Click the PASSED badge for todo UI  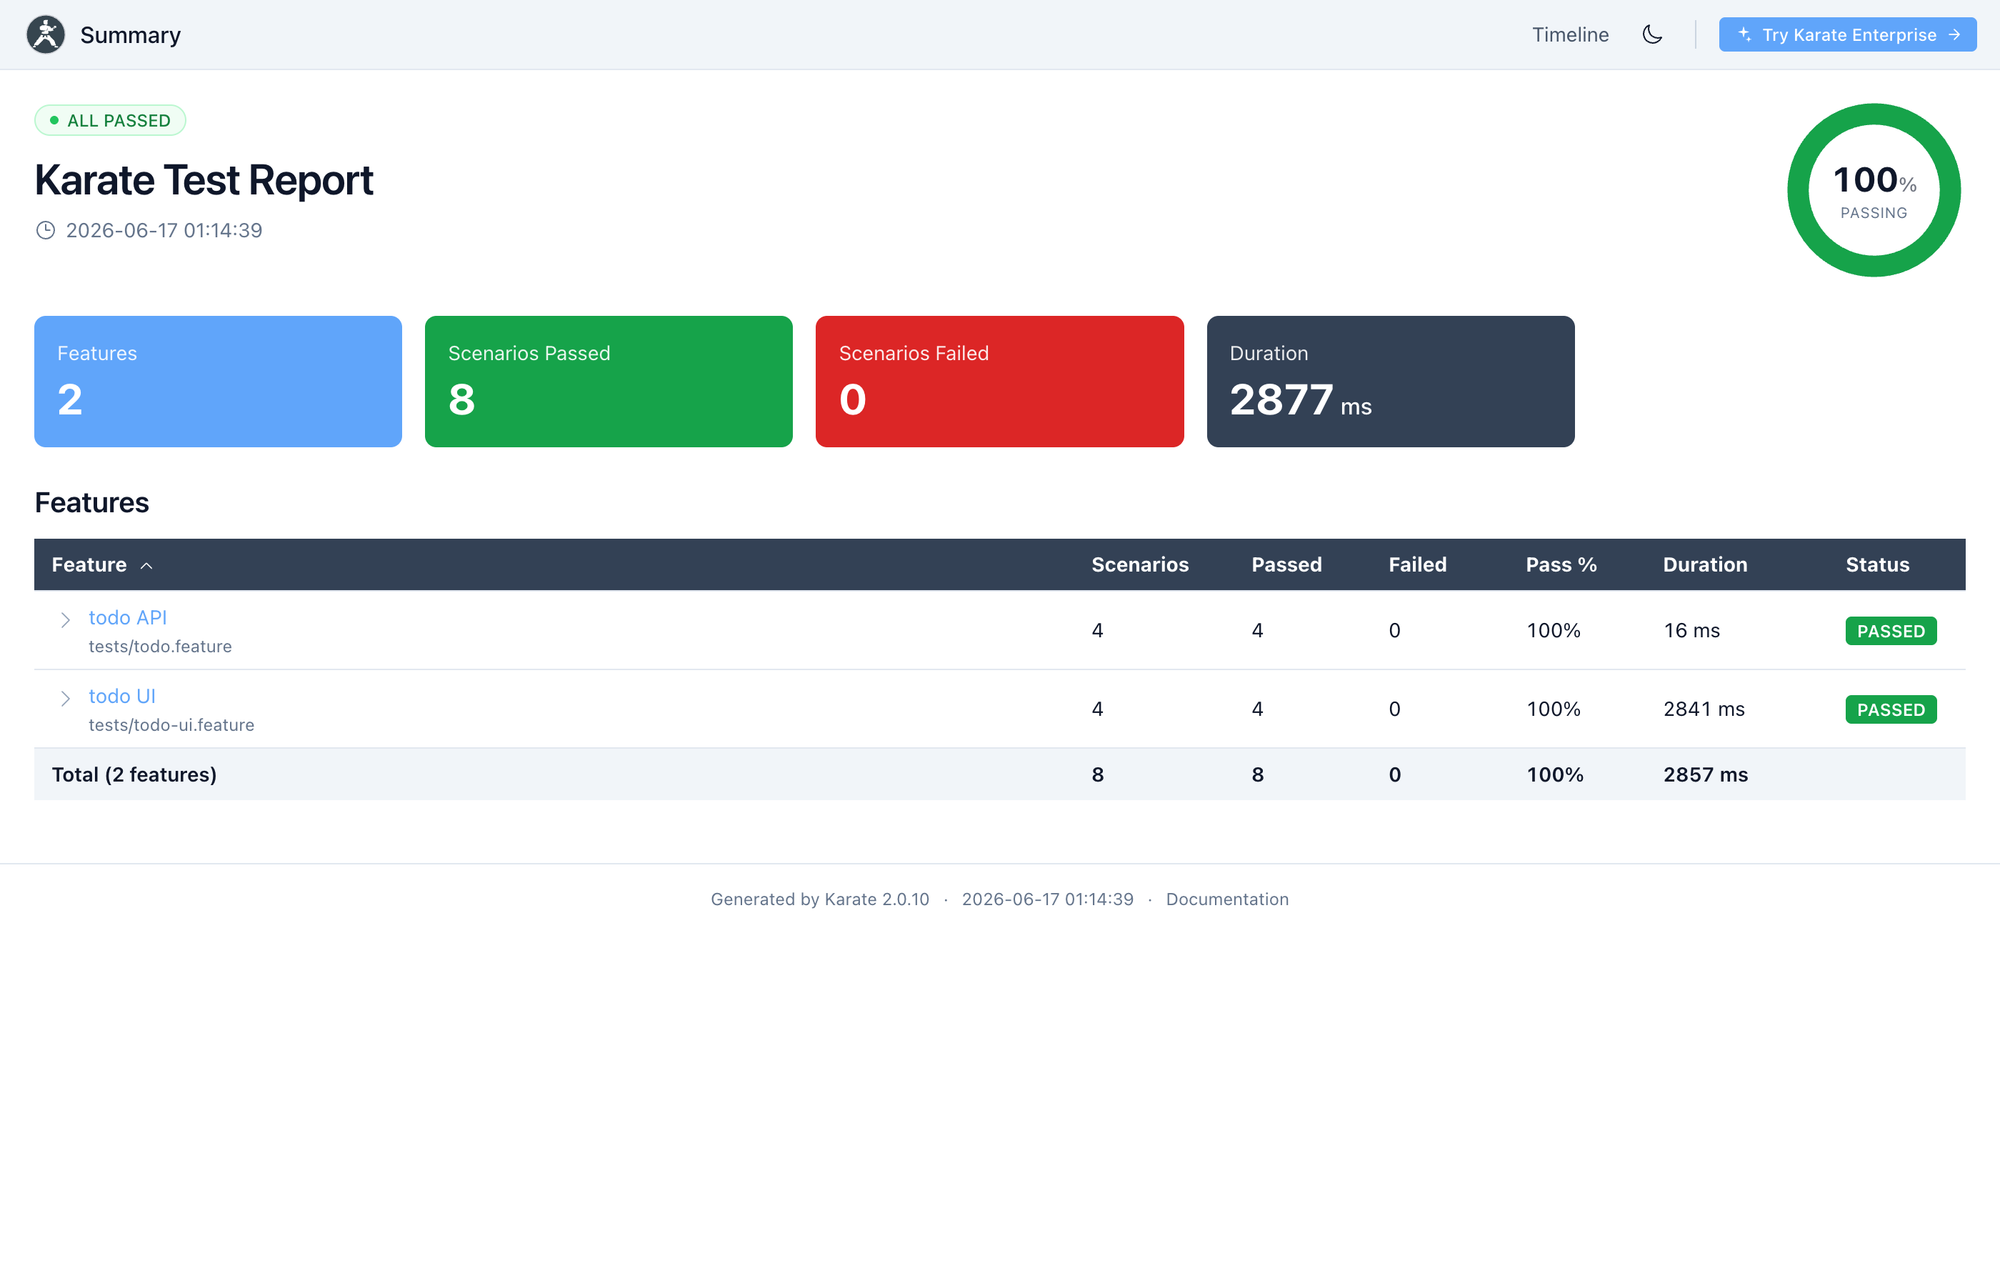tap(1891, 710)
